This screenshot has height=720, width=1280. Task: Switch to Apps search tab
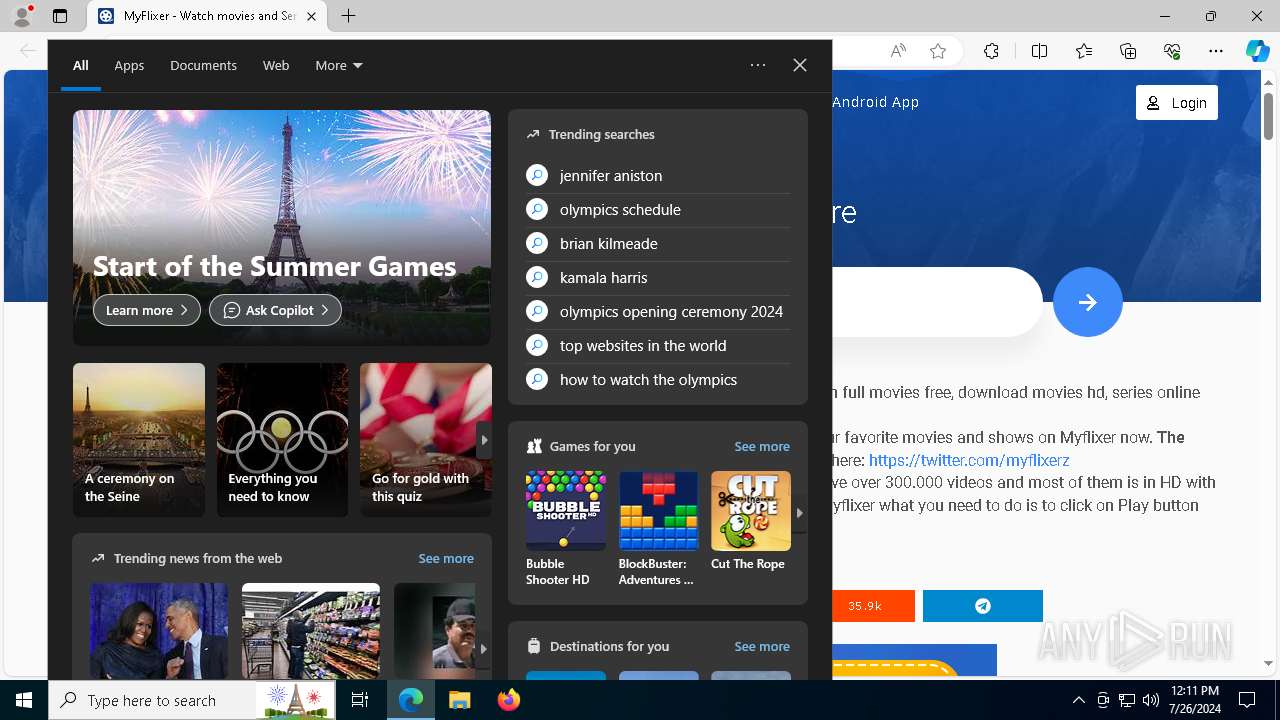pyautogui.click(x=129, y=65)
